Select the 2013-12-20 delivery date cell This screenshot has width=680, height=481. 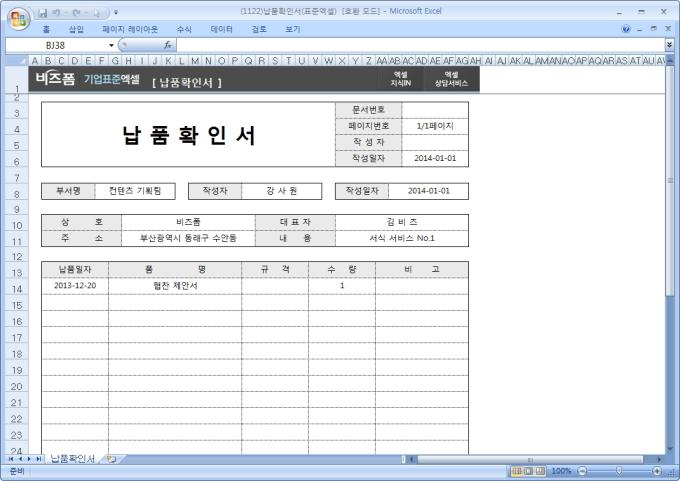pos(75,286)
